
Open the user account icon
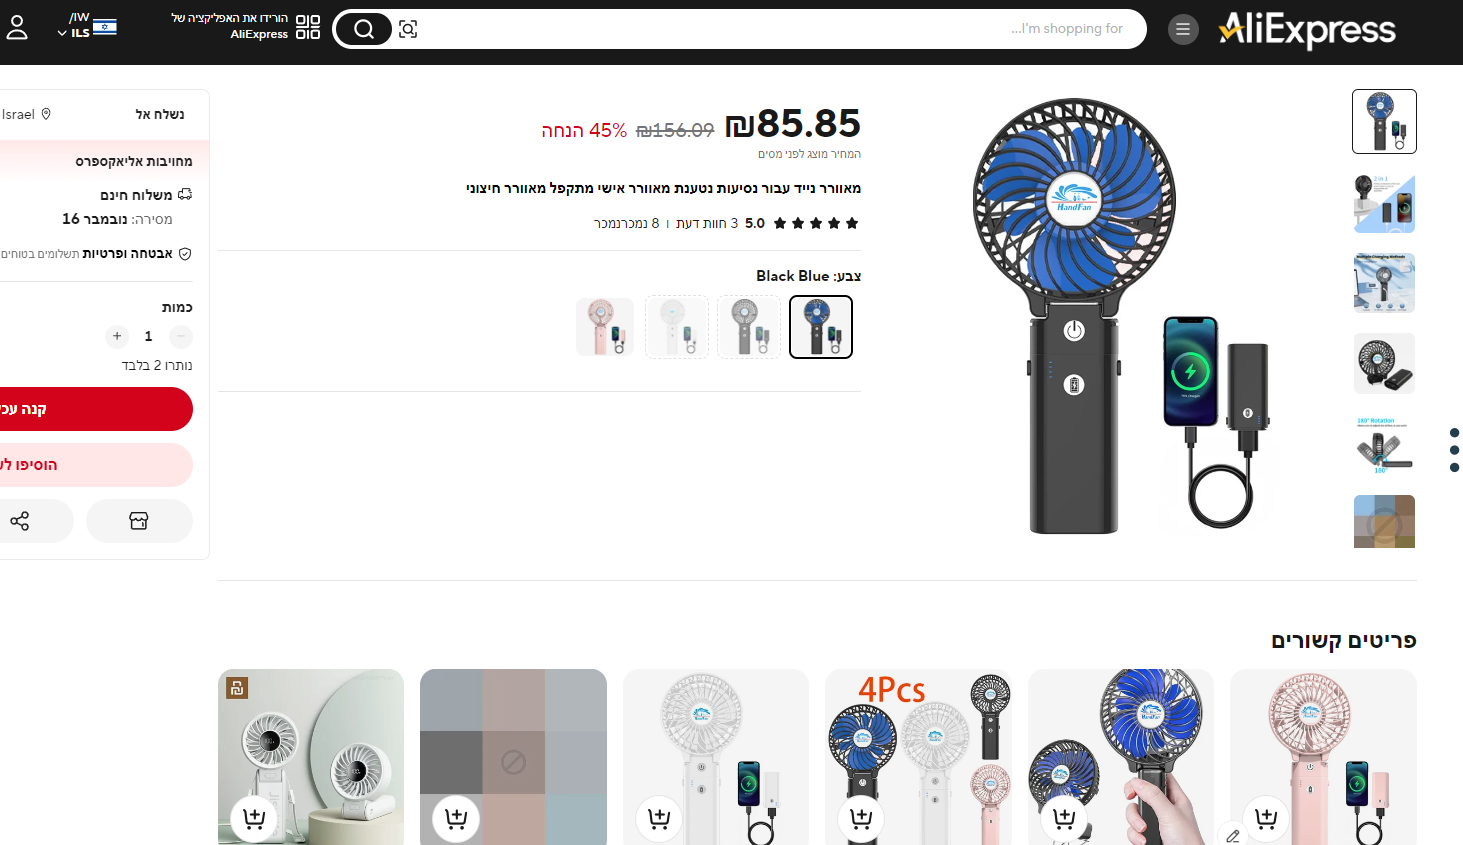coord(17,27)
